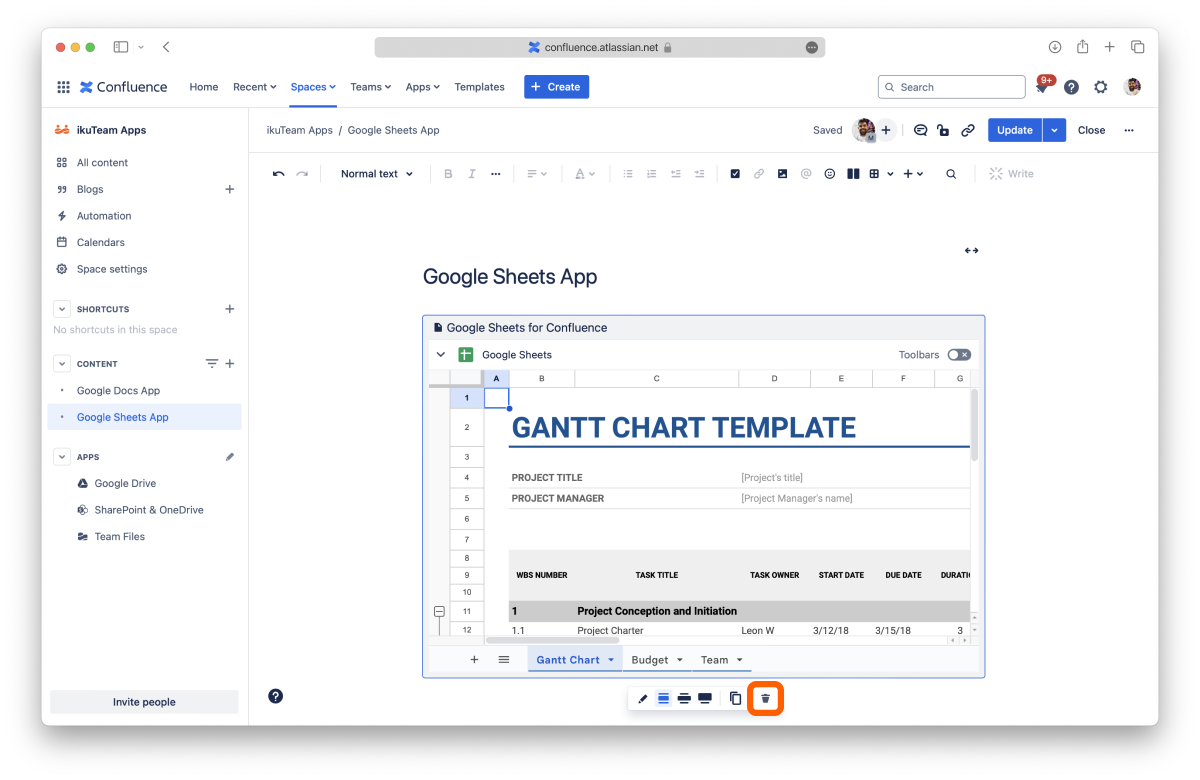The height and width of the screenshot is (780, 1200).
Task: Insert page layouts columns
Action: tap(853, 174)
